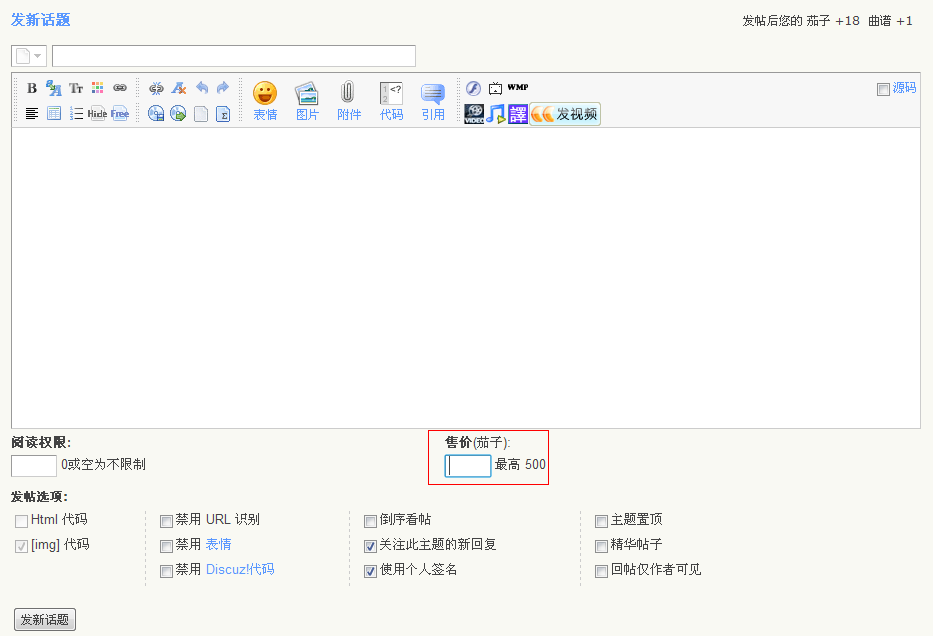933x636 pixels.
Task: Click the 发新话题 page heading
Action: point(40,20)
